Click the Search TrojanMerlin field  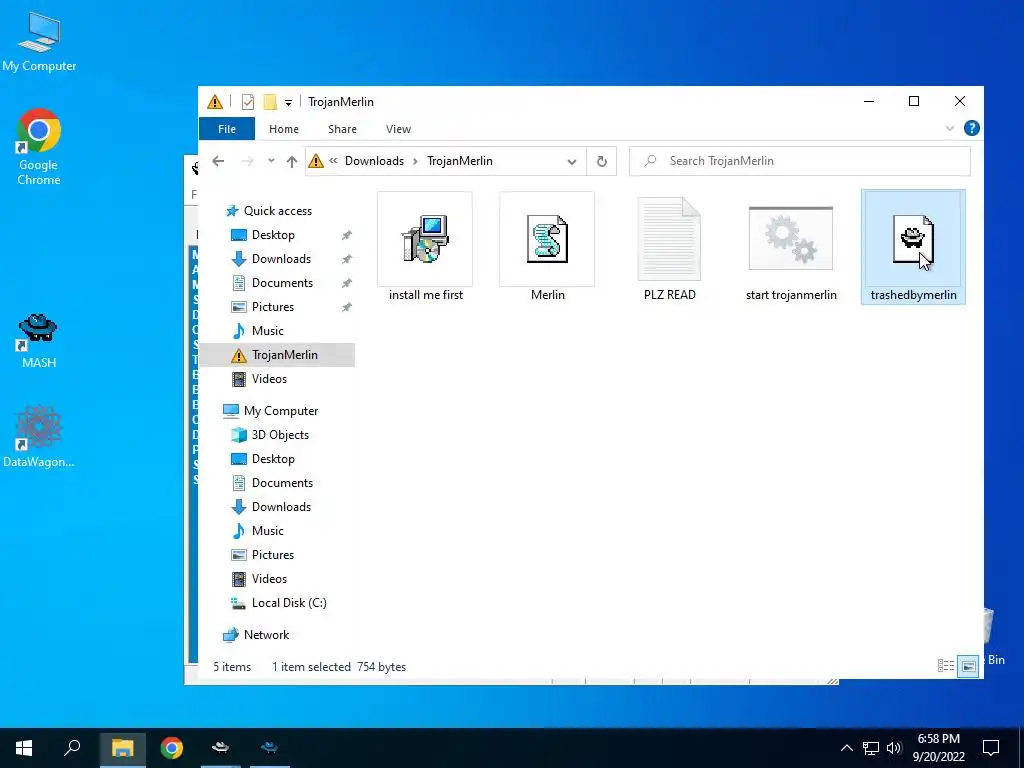coord(799,161)
